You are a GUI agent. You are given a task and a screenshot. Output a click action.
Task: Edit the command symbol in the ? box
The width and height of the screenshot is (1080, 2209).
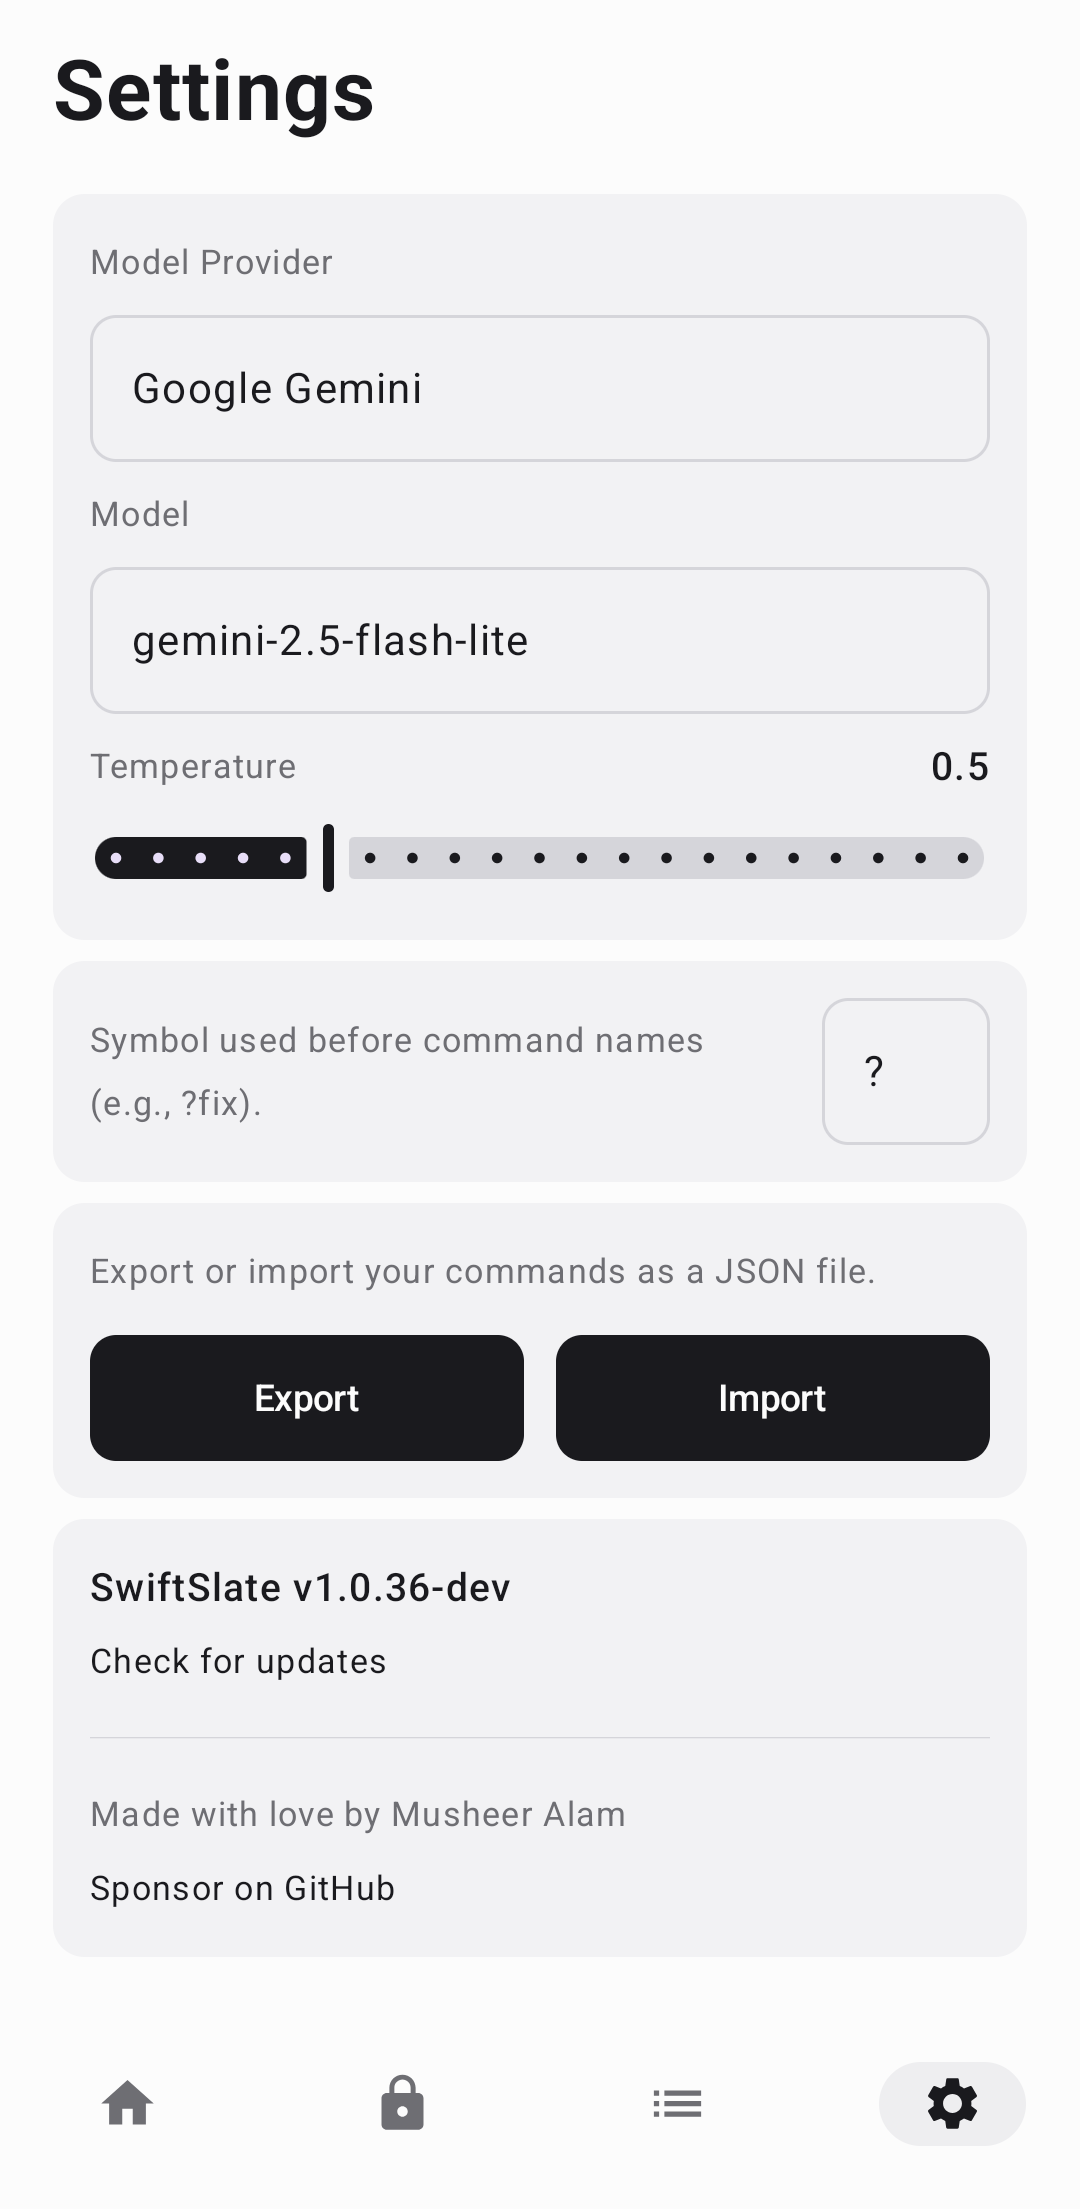click(905, 1070)
